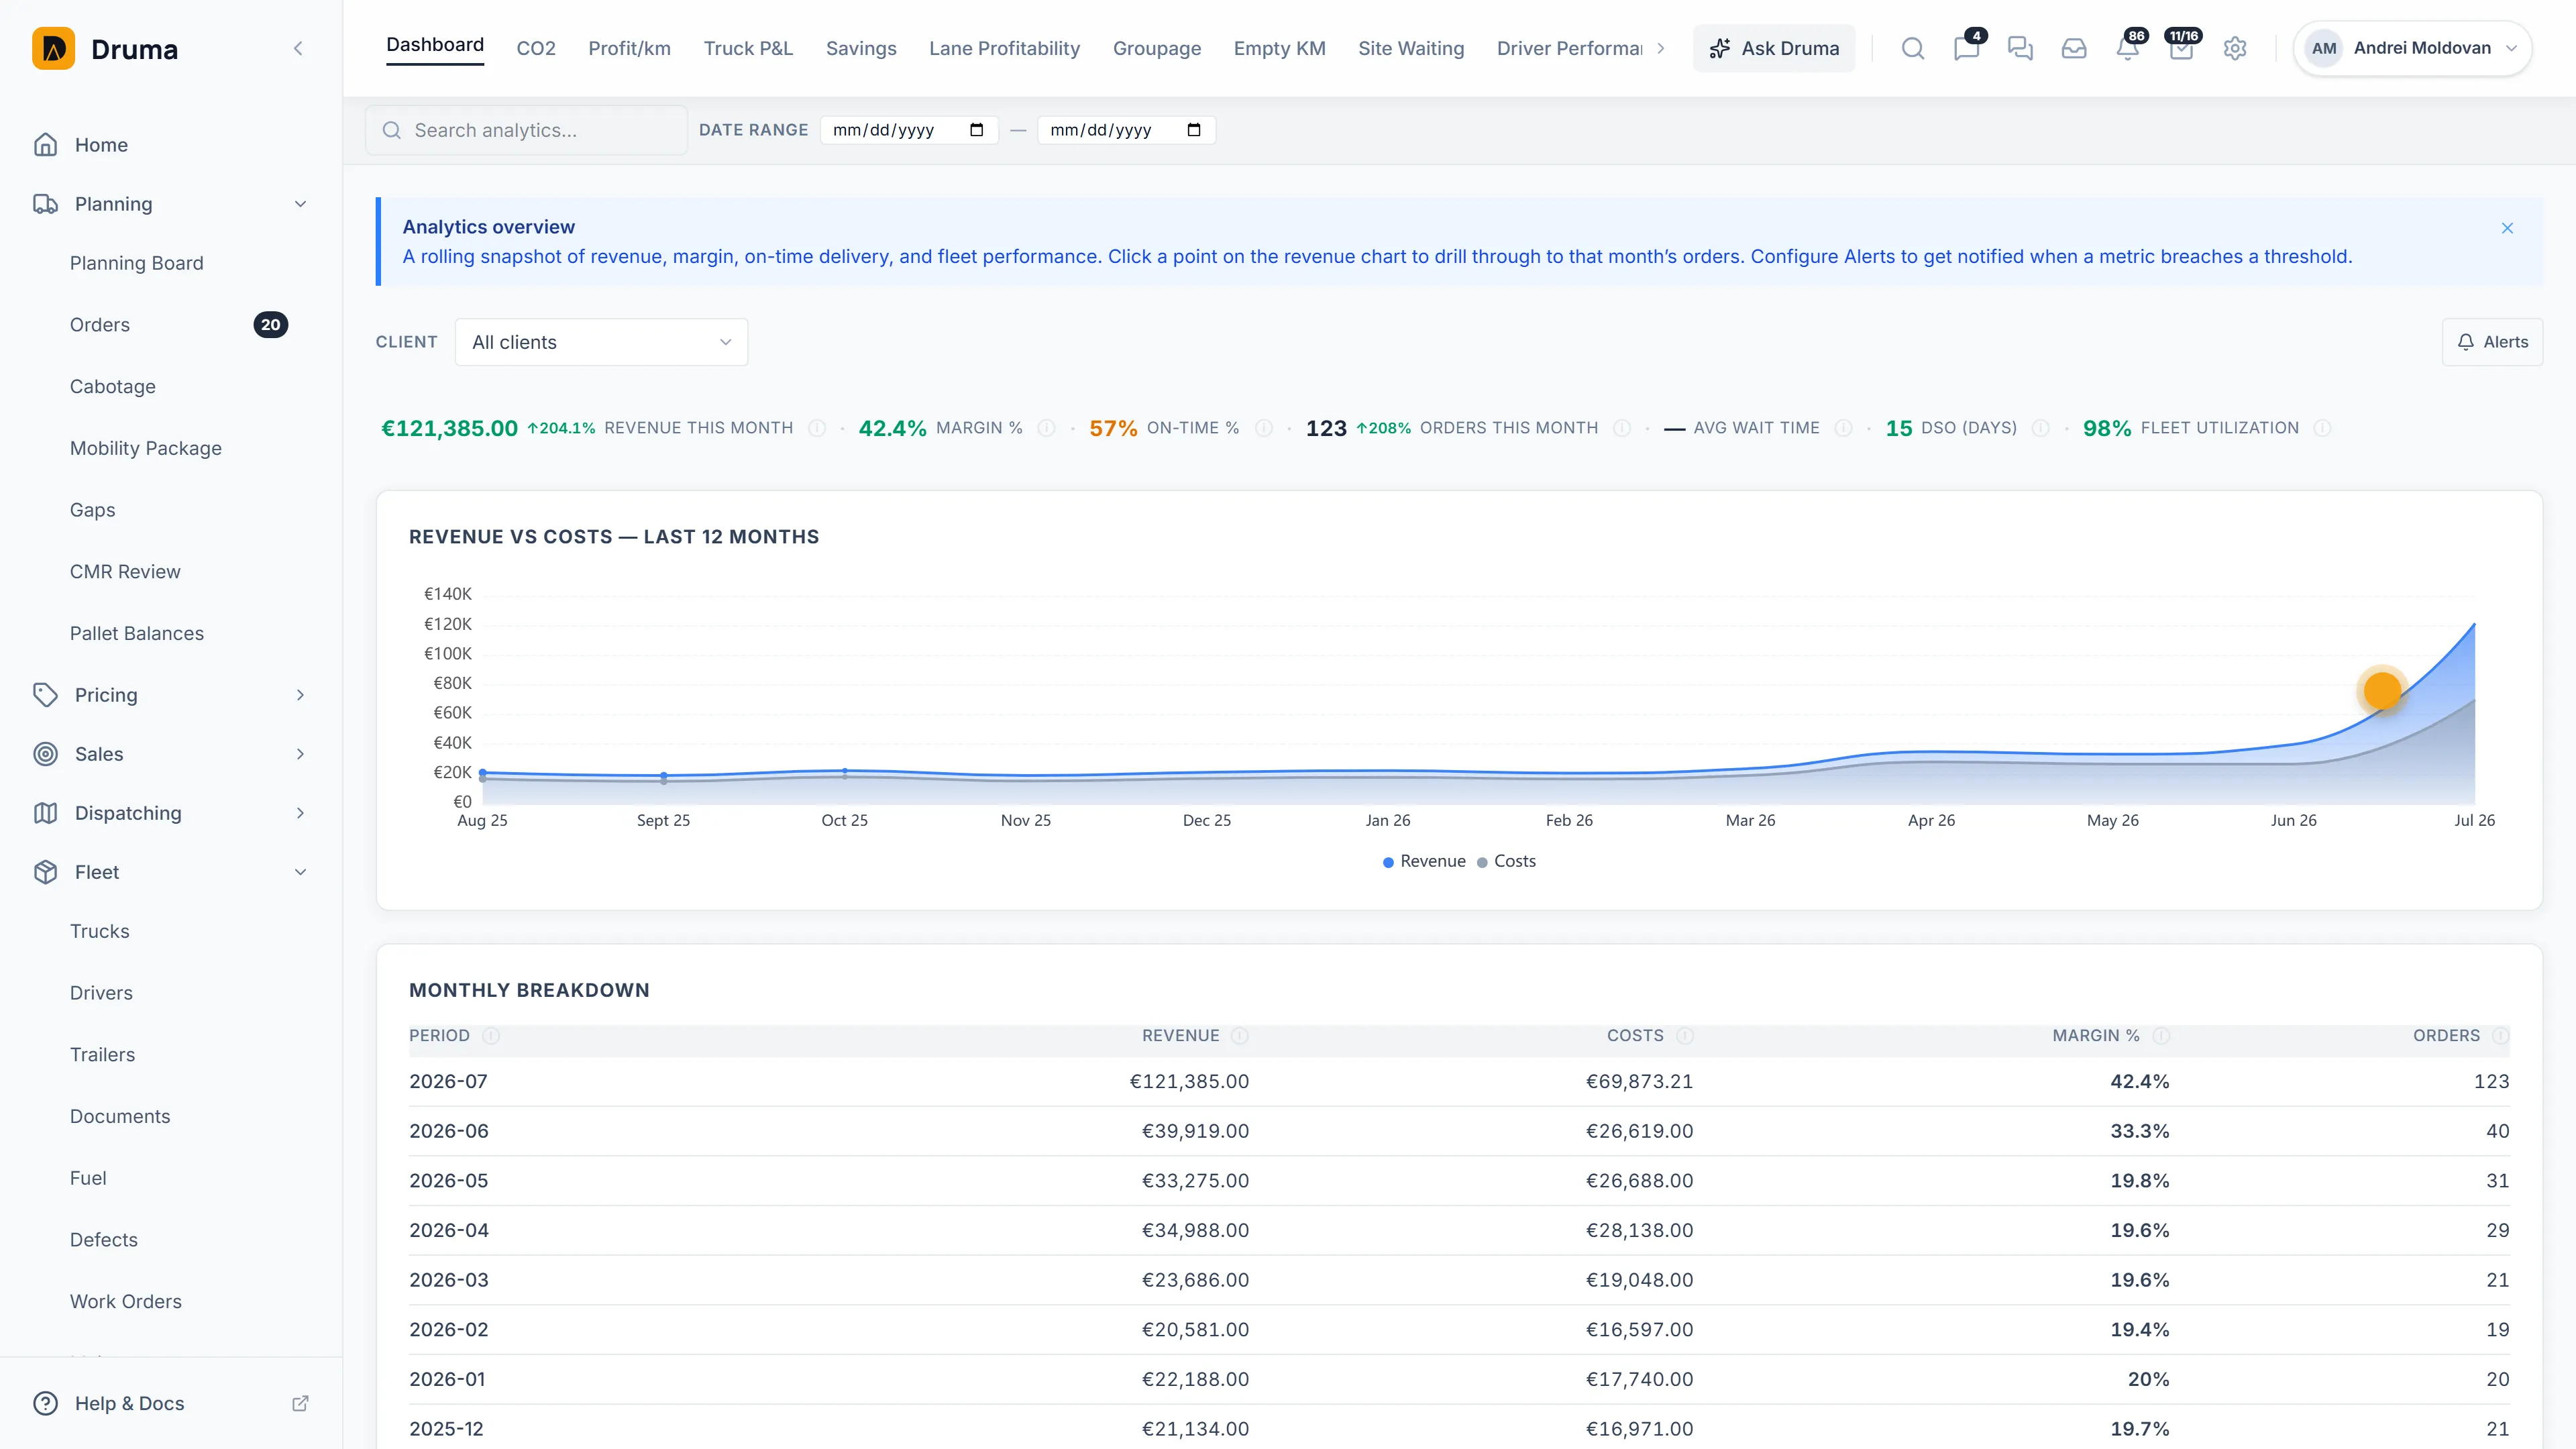Viewport: 2576px width, 1449px height.
Task: Click the Oct 25 data point on the revenue chart
Action: pos(845,771)
